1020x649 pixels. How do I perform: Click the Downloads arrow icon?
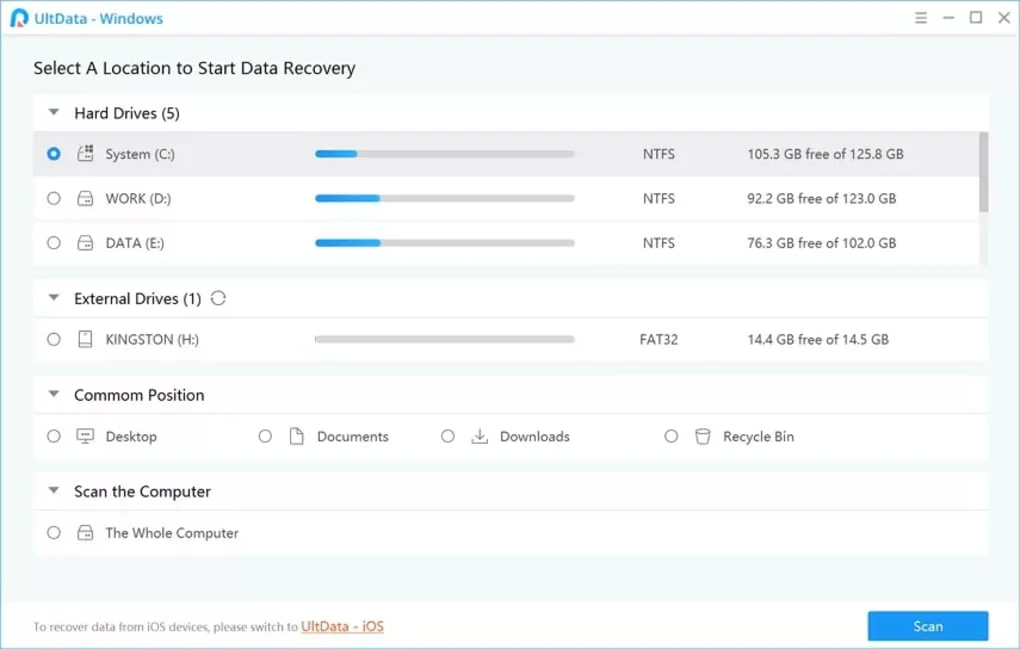pos(480,437)
